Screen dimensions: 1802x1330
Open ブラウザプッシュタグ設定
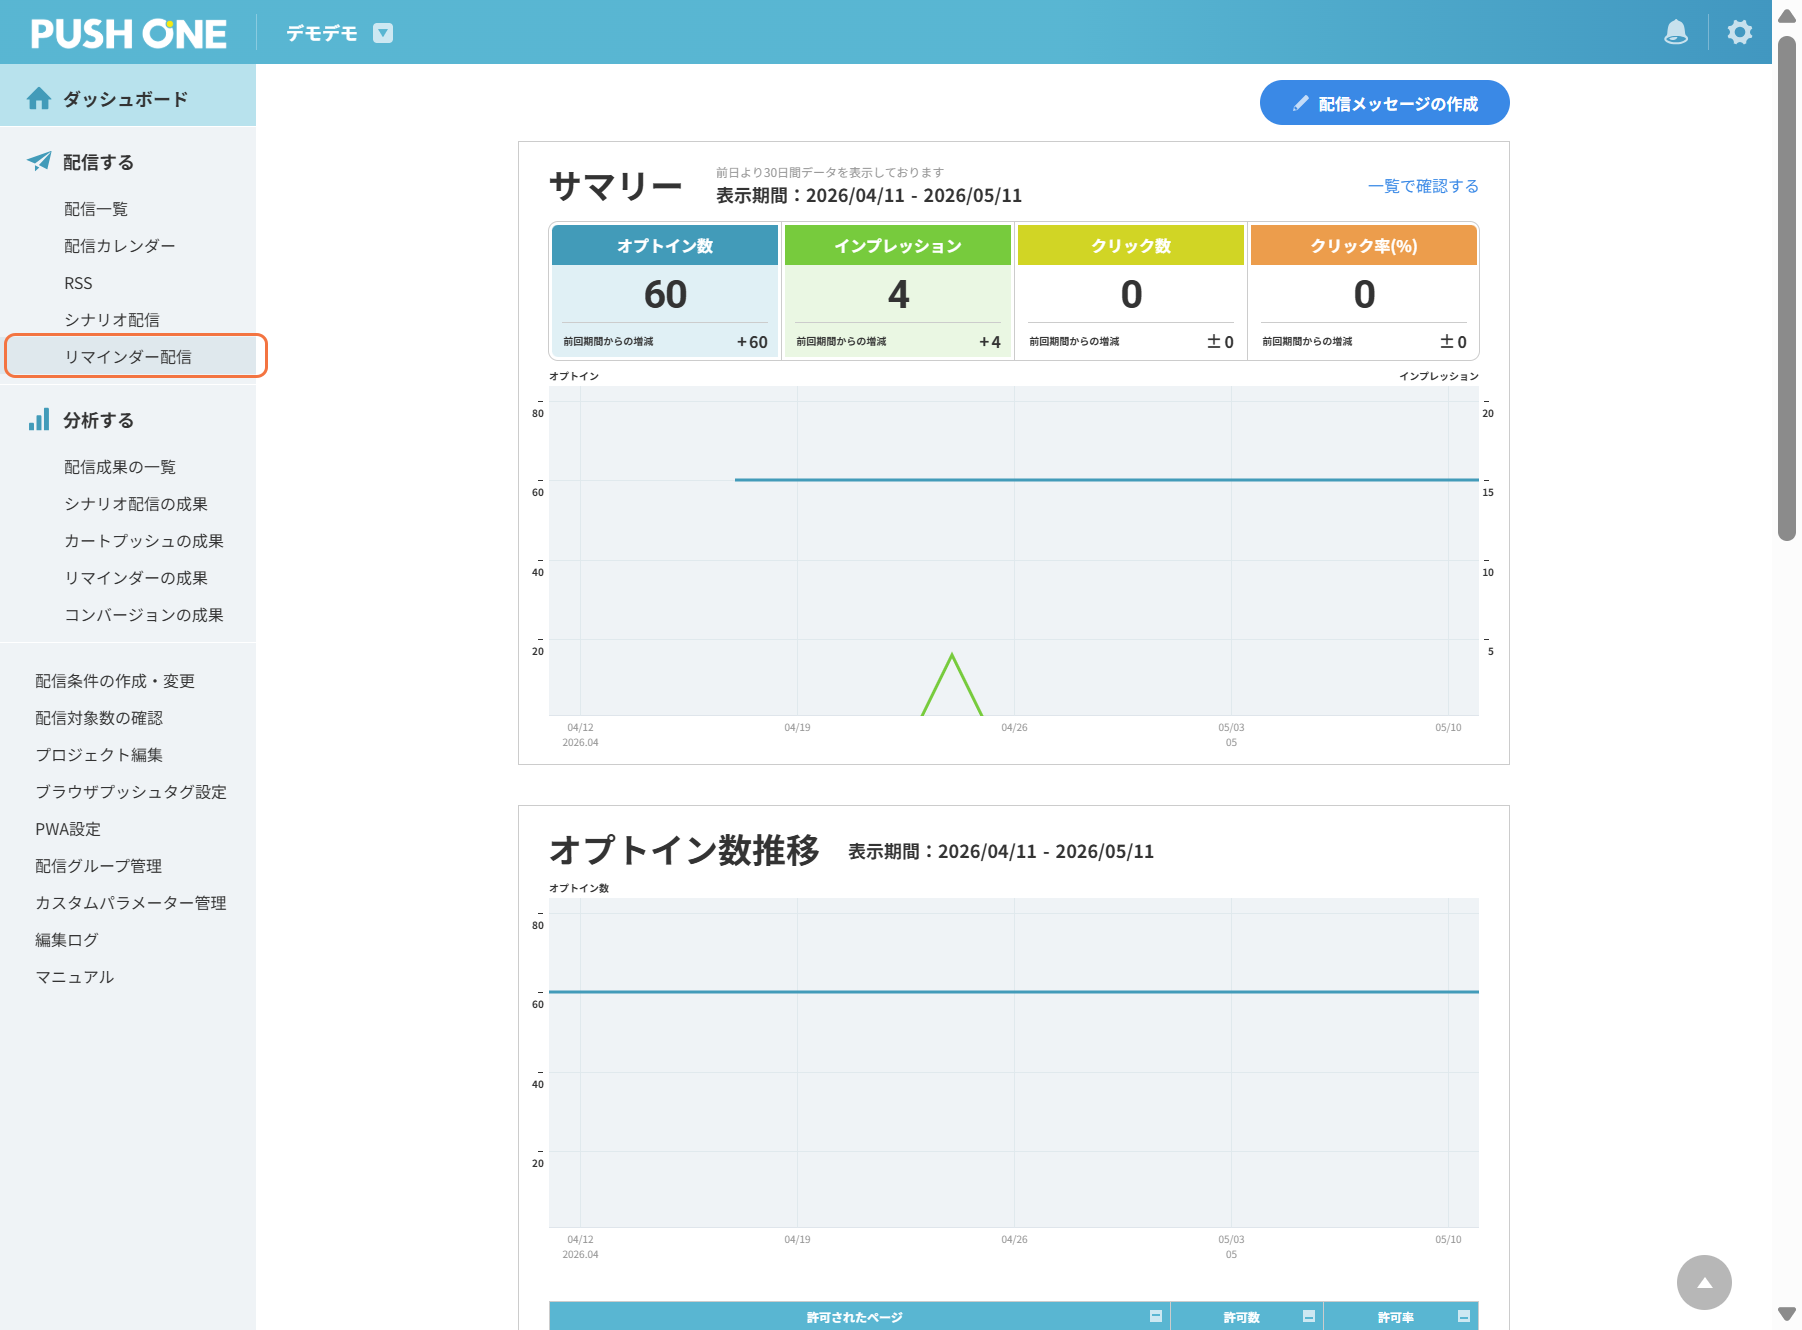(131, 792)
